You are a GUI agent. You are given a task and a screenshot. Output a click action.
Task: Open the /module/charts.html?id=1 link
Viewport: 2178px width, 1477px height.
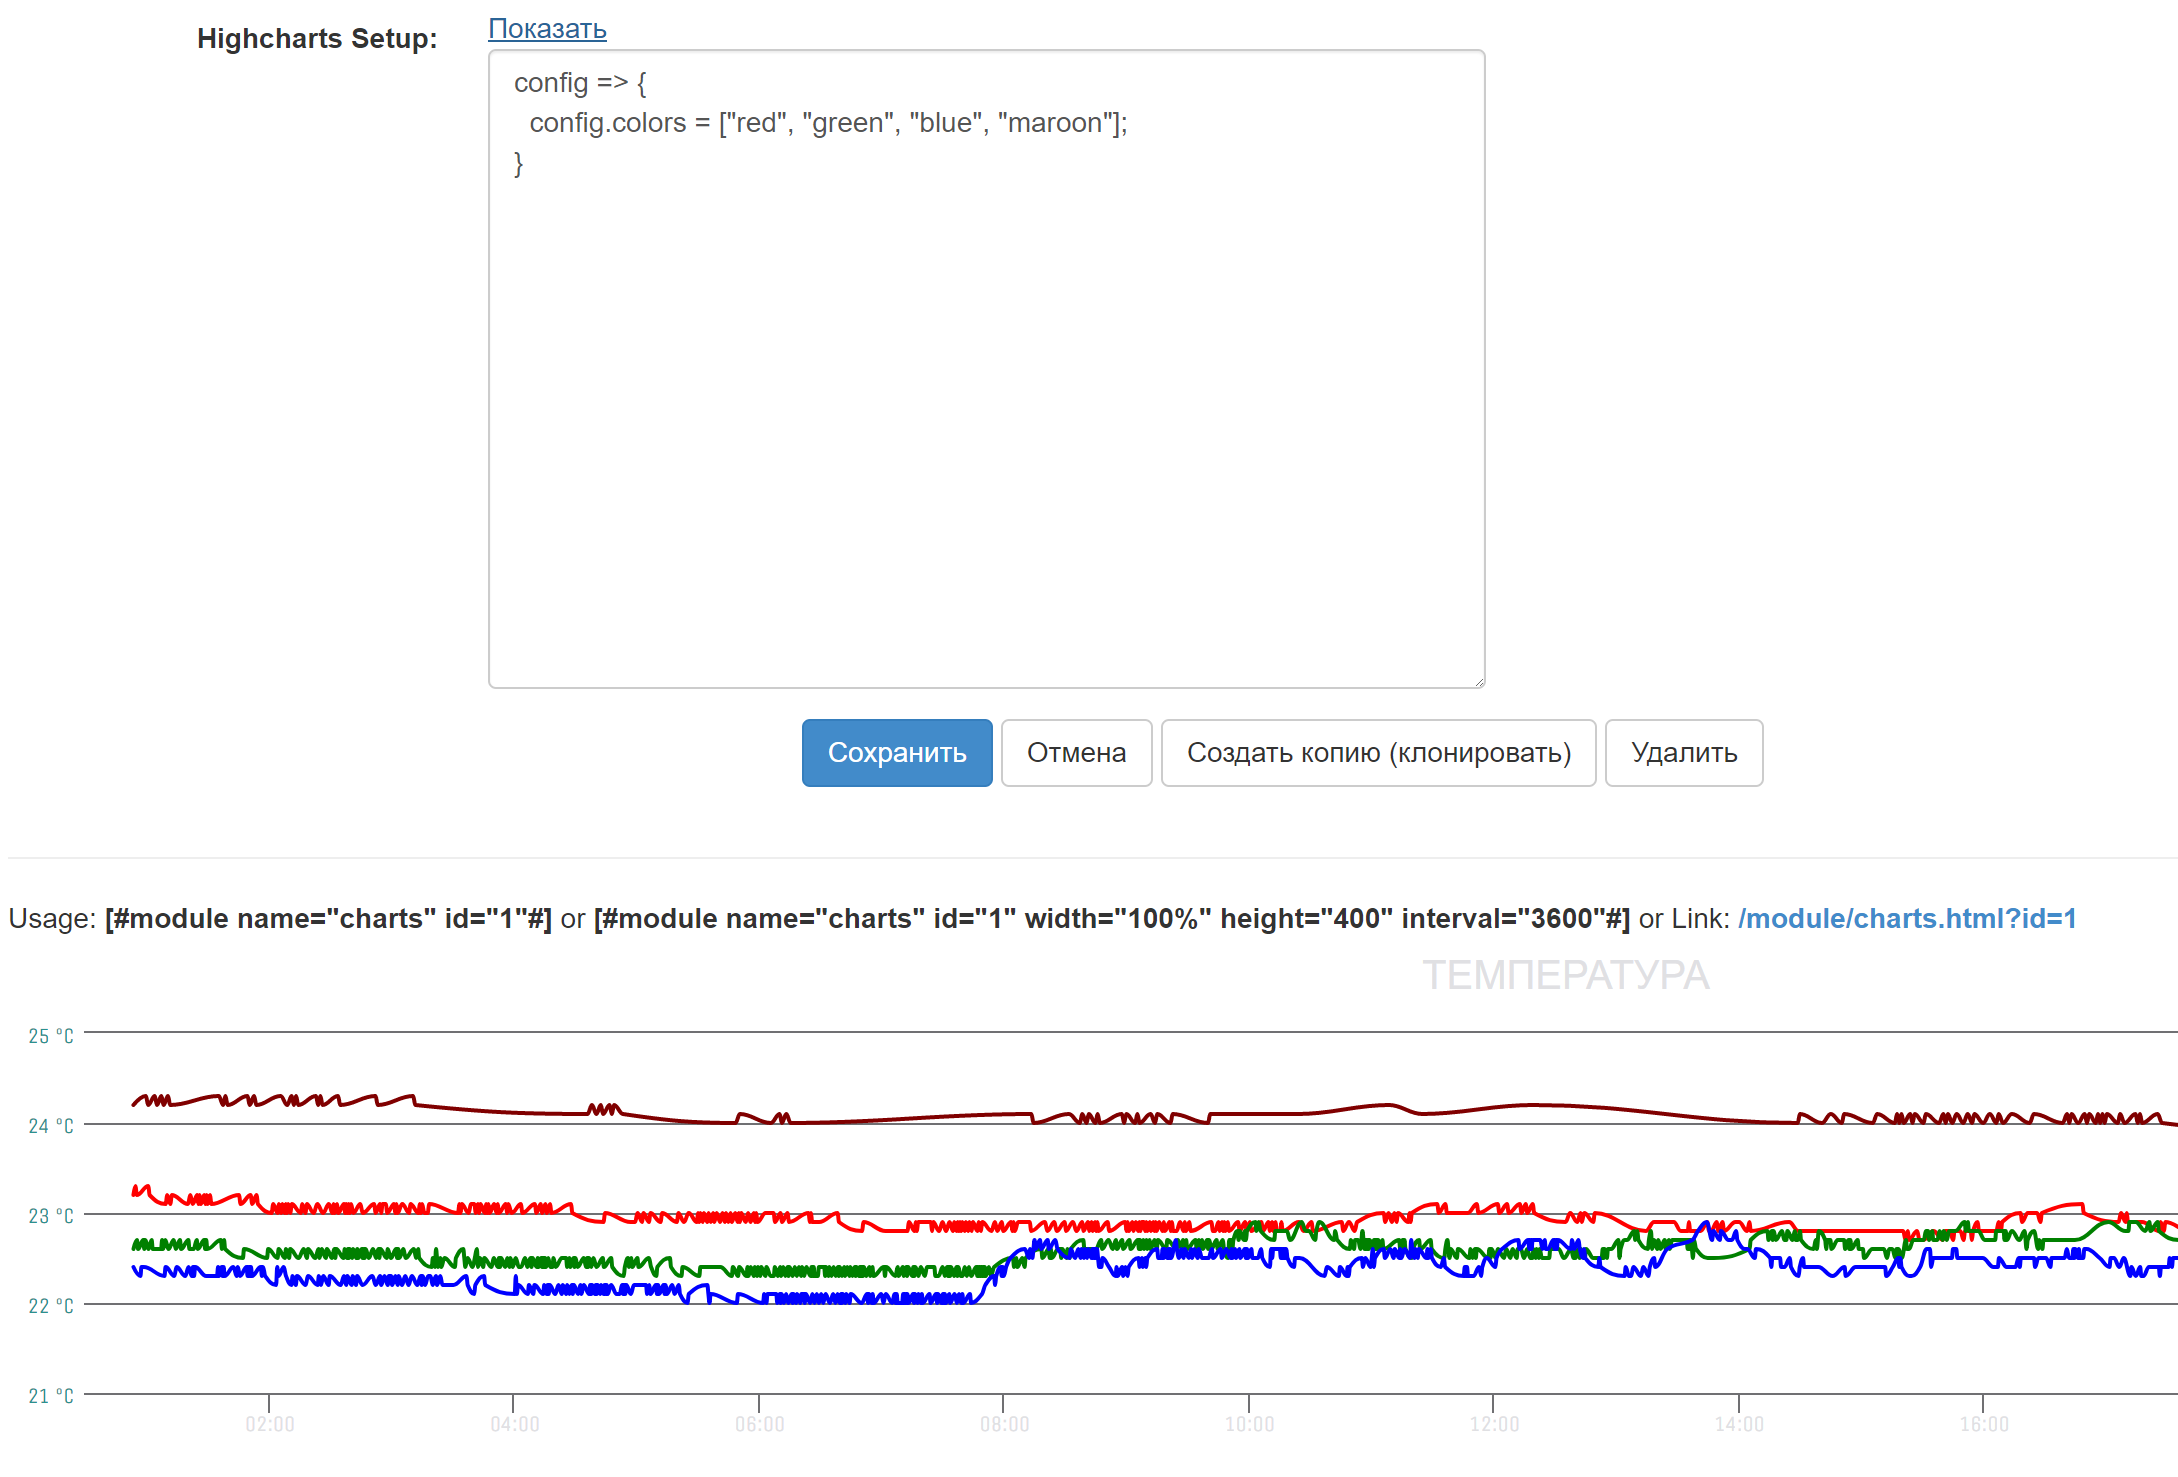coord(1907,918)
